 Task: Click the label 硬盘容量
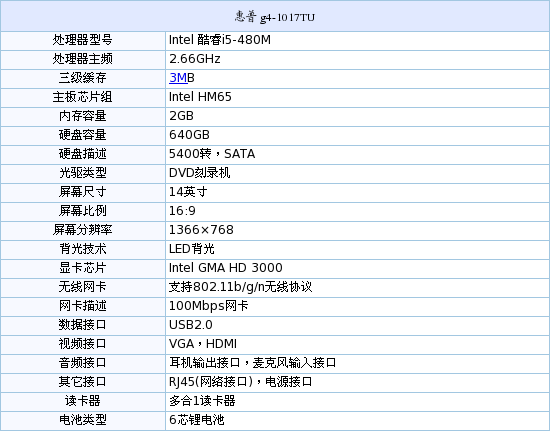[82, 135]
